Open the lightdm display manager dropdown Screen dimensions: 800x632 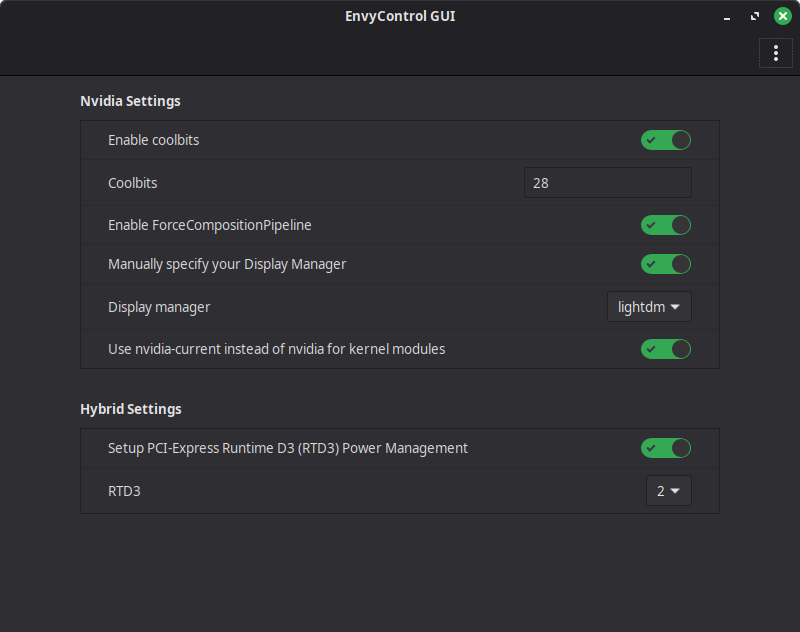click(x=649, y=307)
